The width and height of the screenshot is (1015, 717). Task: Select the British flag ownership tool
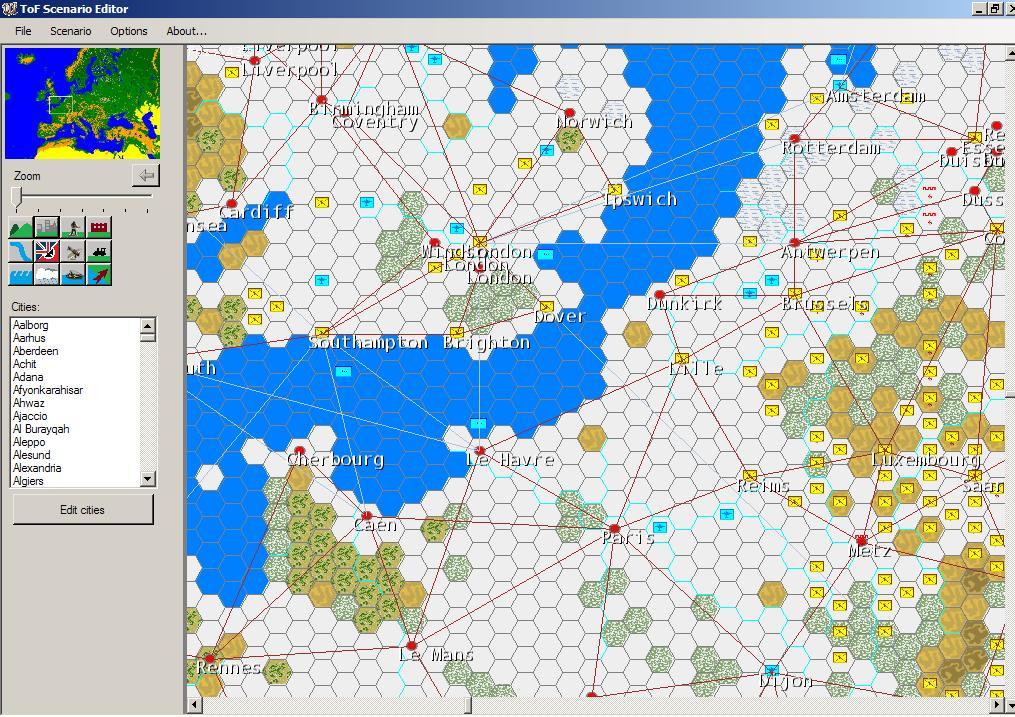(47, 251)
